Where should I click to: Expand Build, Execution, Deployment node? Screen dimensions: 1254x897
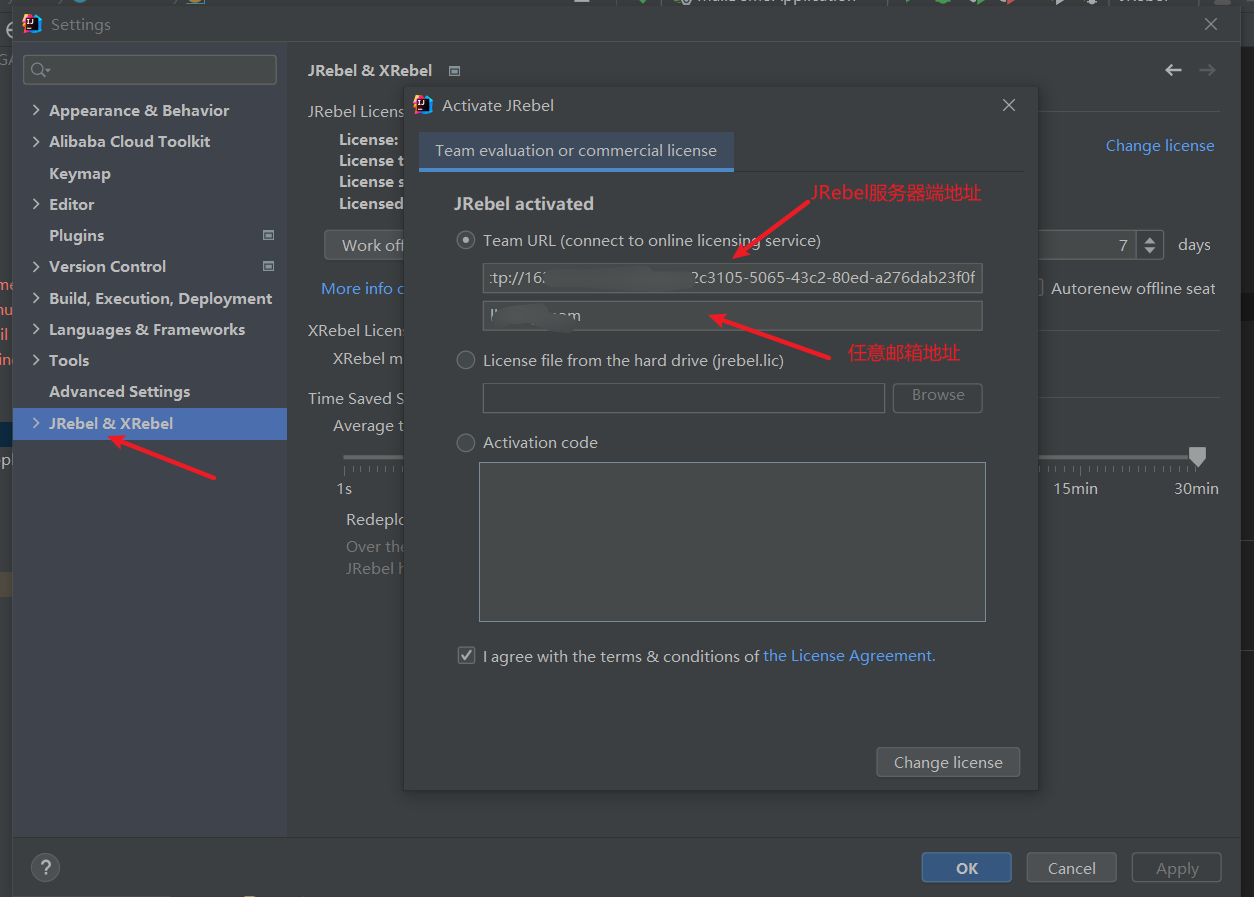(36, 298)
